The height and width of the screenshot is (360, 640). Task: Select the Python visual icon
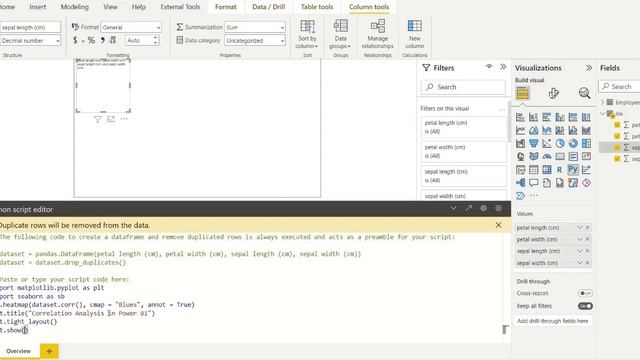click(573, 169)
